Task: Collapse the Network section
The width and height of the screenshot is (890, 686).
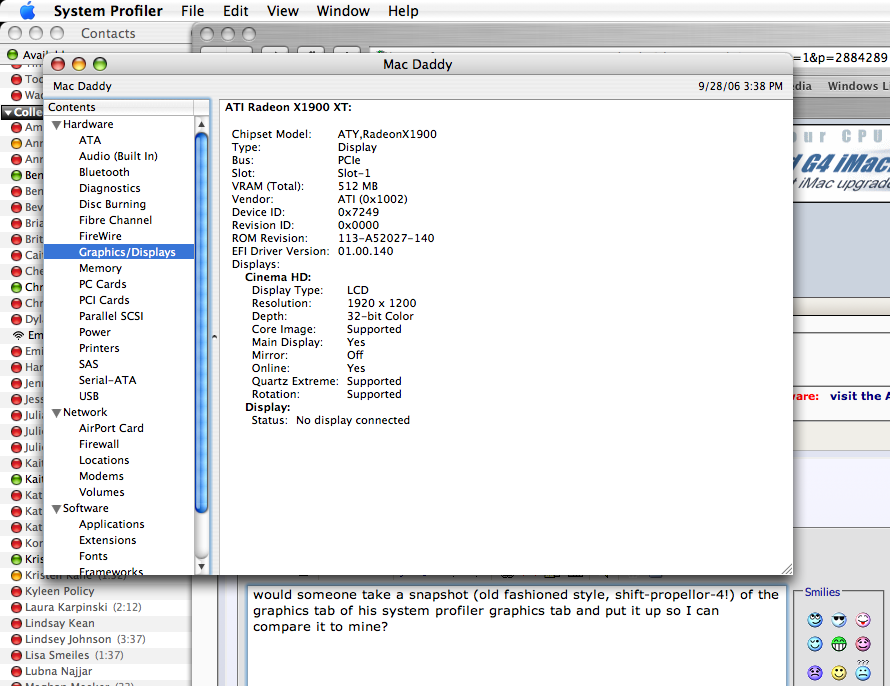Action: click(x=56, y=413)
